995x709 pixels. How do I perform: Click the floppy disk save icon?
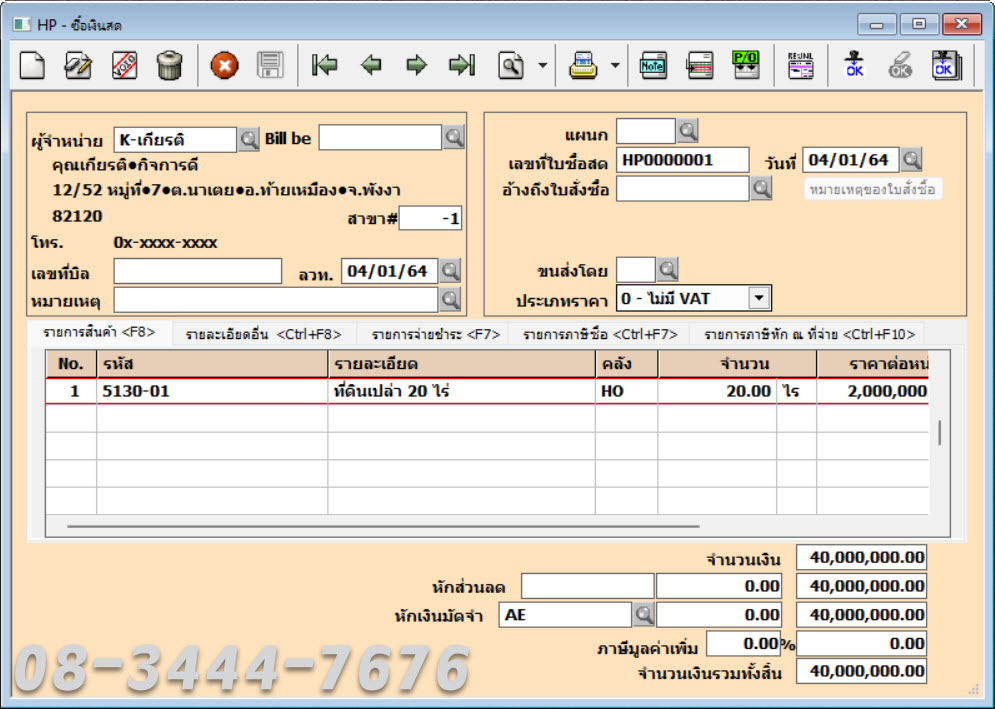coord(270,65)
